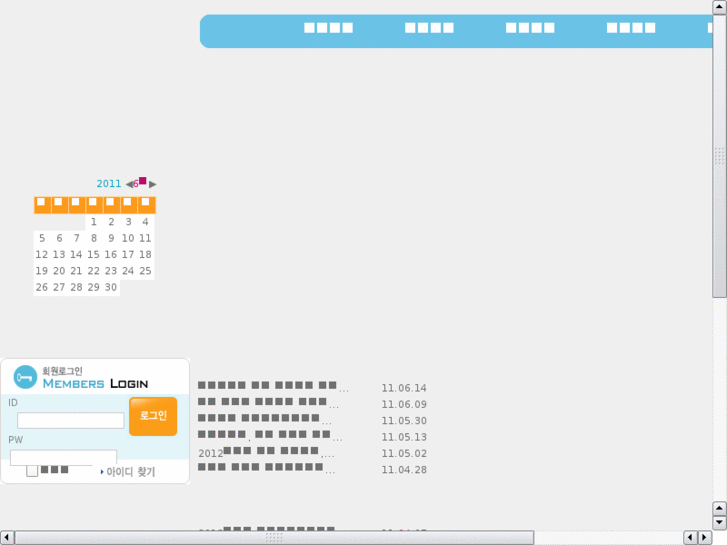The width and height of the screenshot is (727, 545).
Task: Select day 11 in the calendar
Action: click(145, 238)
